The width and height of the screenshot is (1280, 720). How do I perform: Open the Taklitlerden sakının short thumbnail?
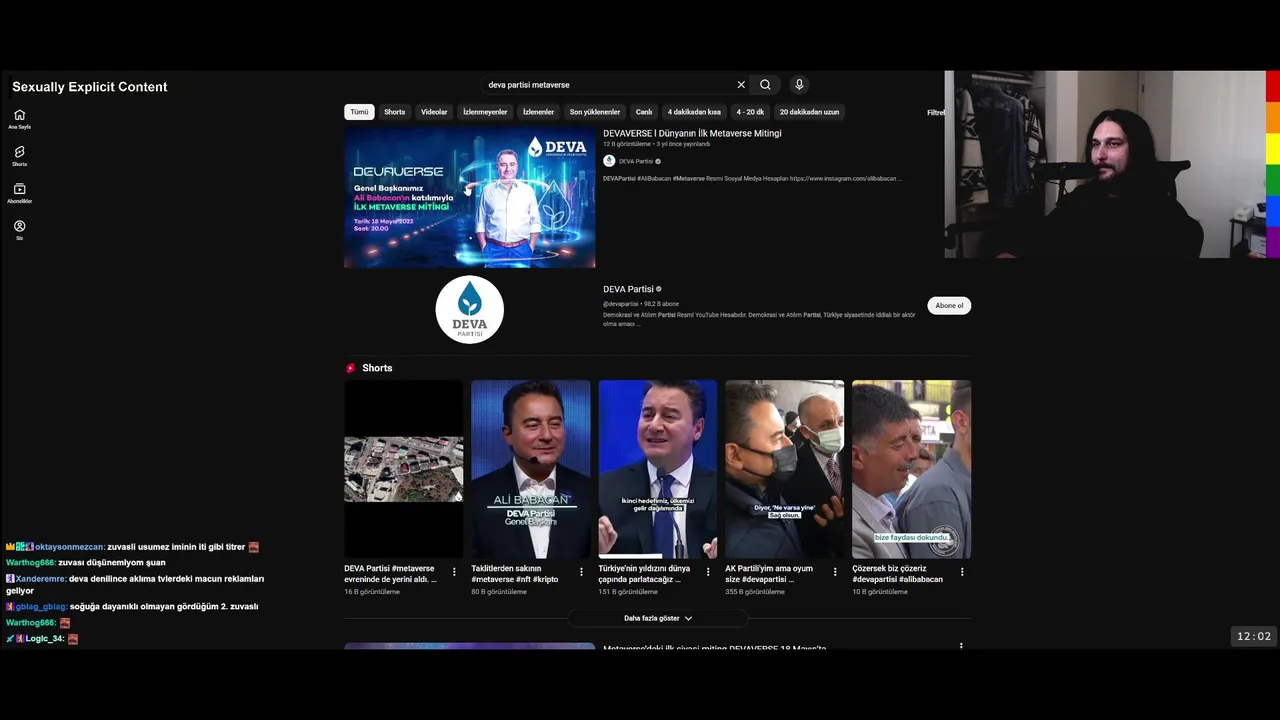(x=531, y=469)
